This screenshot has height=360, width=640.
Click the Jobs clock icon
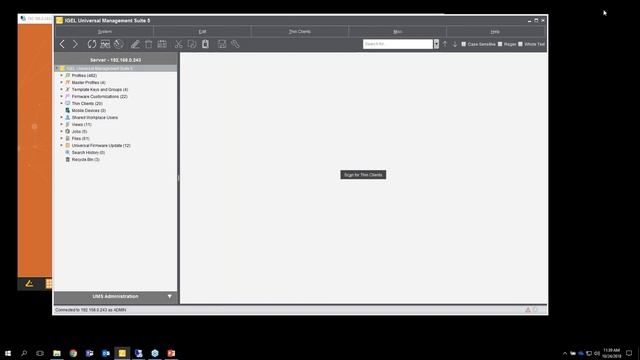(x=68, y=131)
